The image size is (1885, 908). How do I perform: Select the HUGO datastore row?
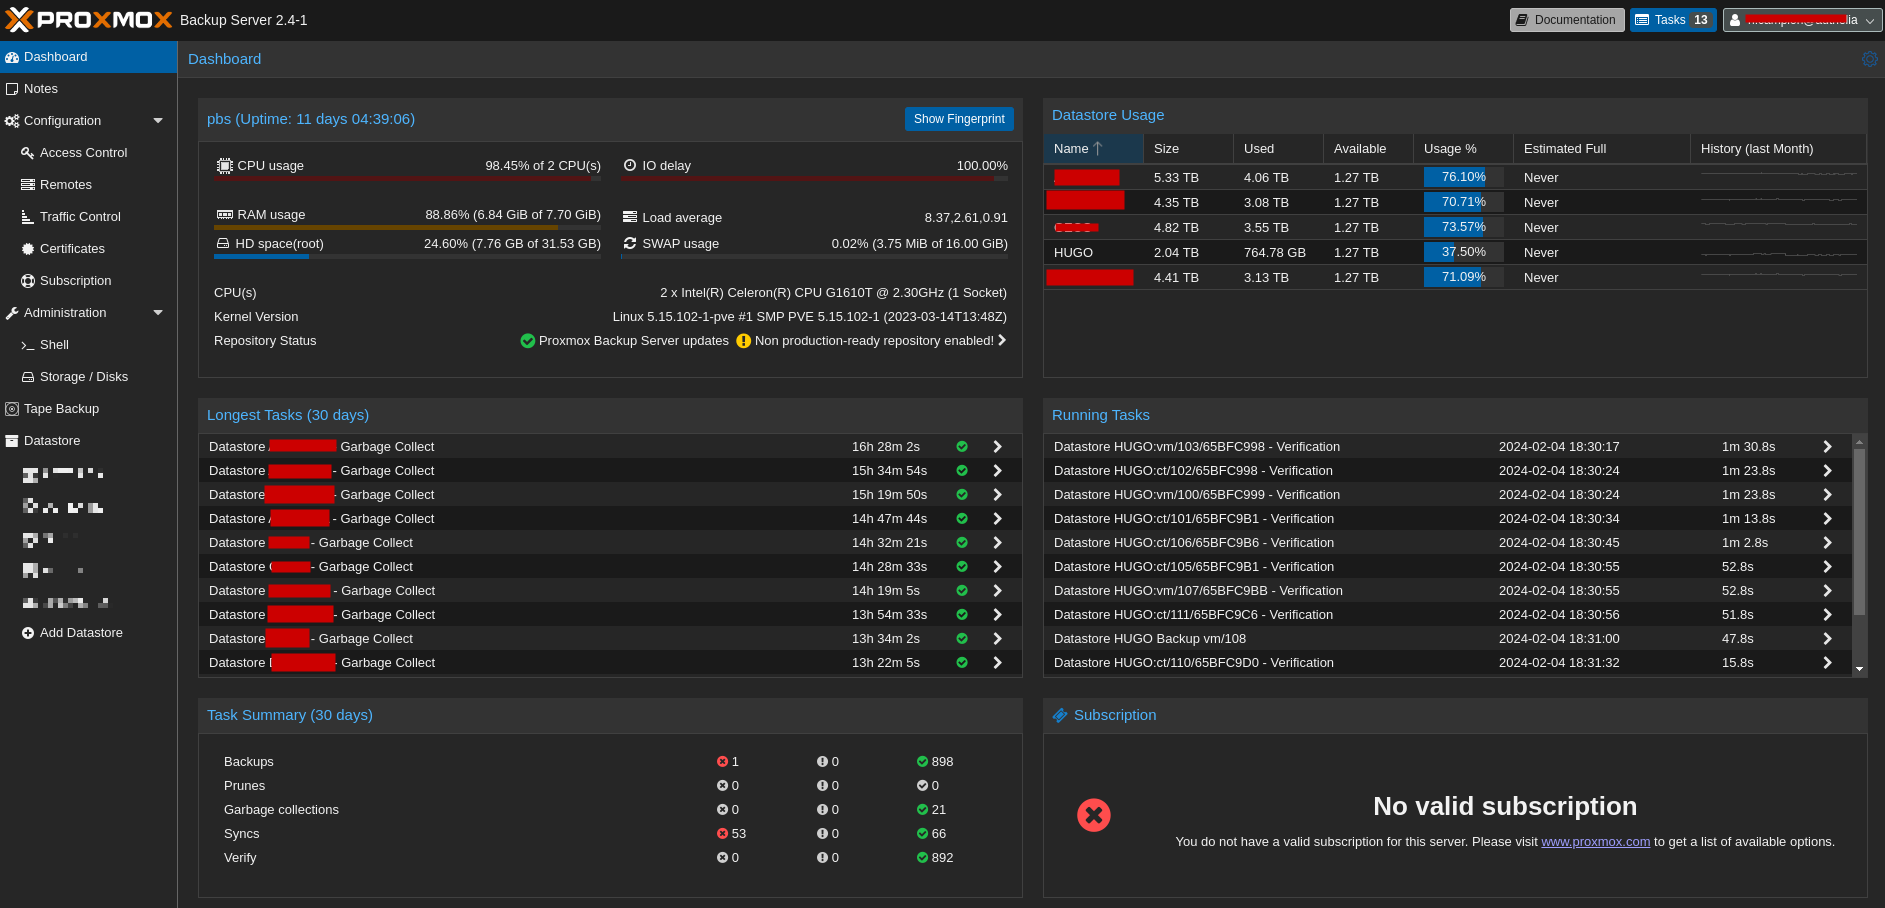click(1455, 253)
